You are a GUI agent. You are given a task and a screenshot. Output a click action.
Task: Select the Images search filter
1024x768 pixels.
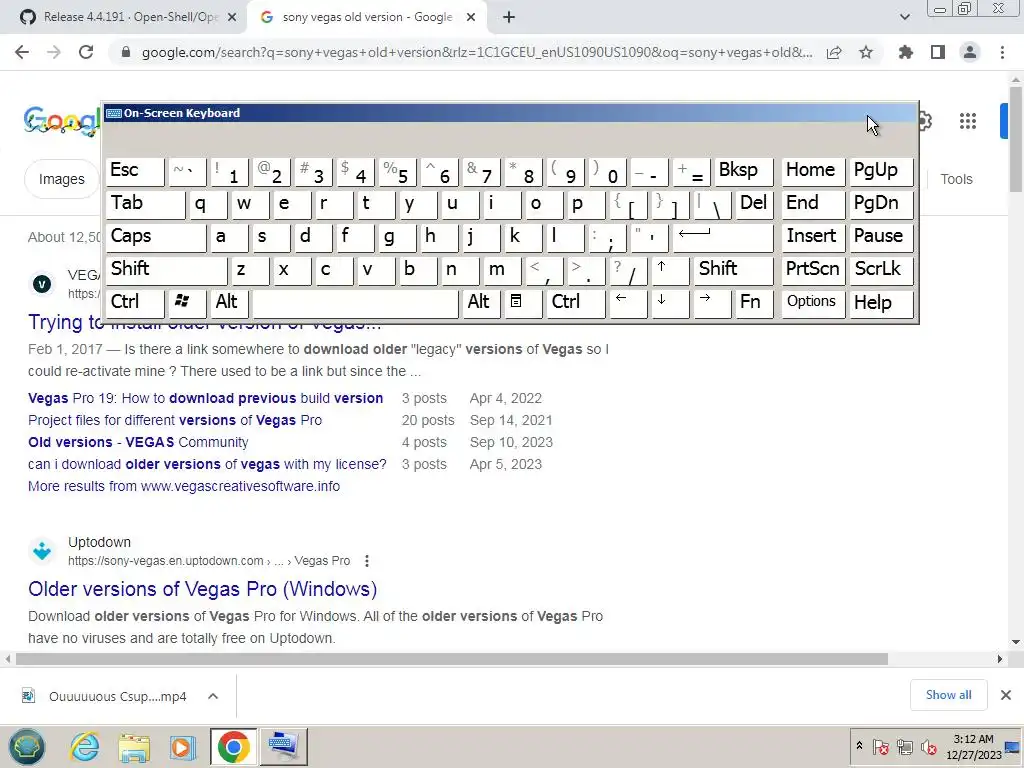click(61, 179)
